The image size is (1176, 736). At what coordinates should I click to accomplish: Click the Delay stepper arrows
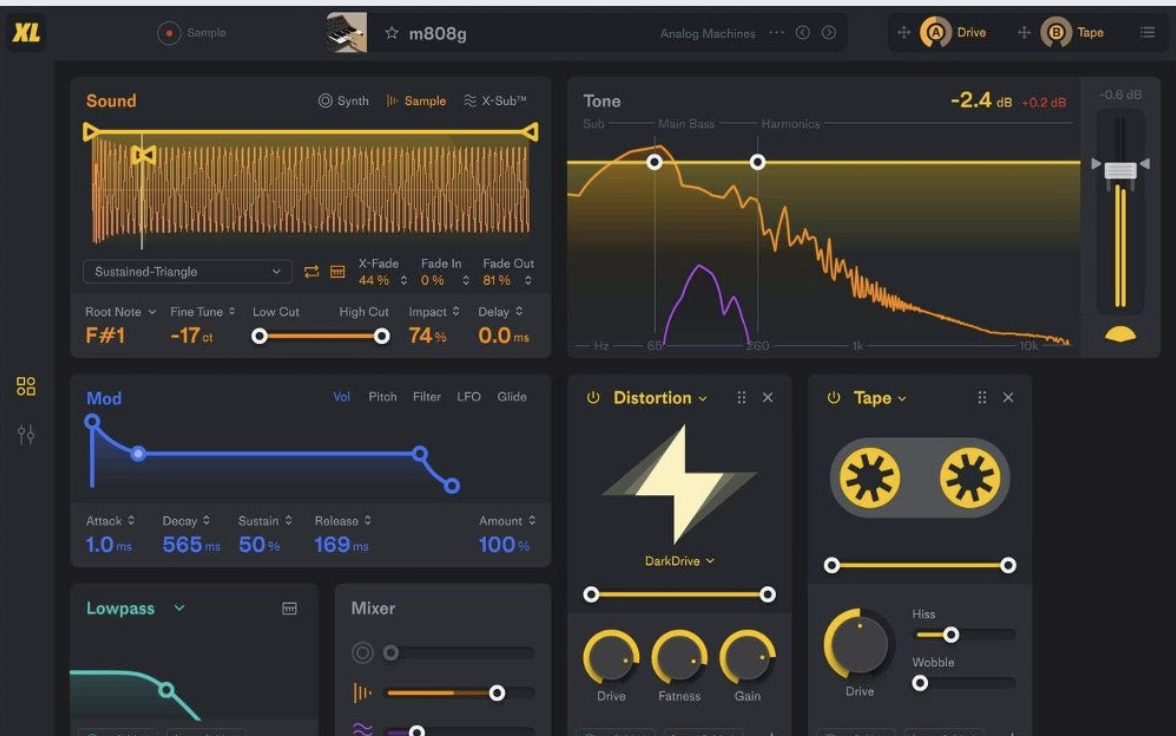point(519,311)
